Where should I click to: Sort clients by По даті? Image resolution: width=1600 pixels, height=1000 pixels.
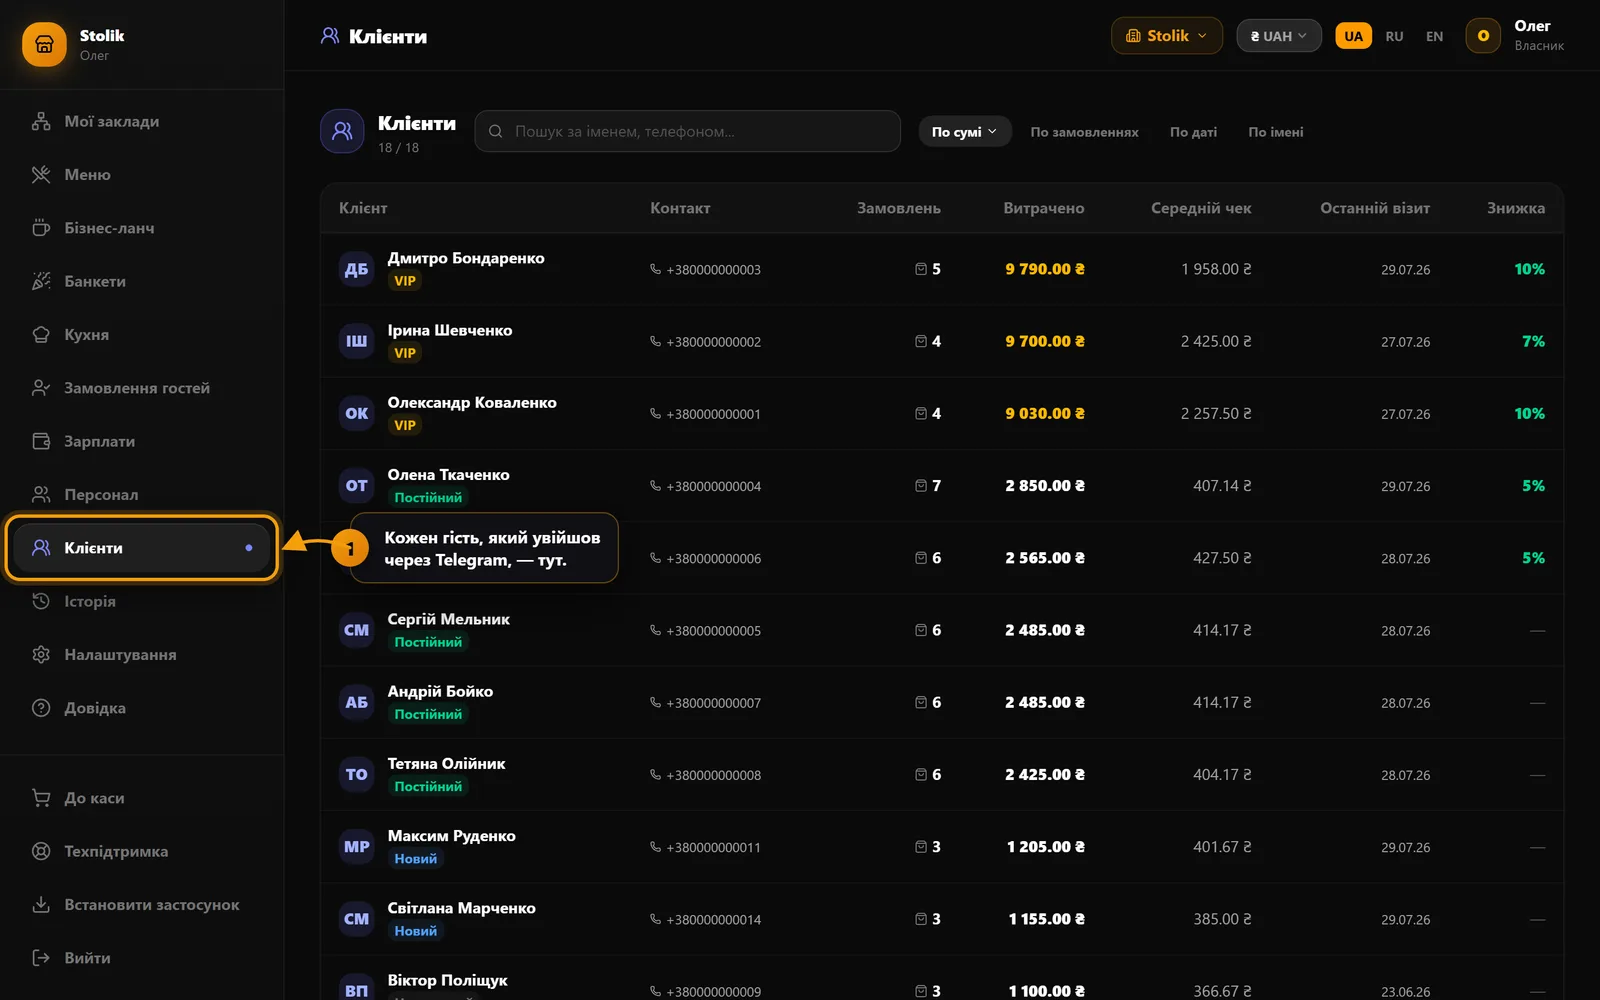(1193, 132)
